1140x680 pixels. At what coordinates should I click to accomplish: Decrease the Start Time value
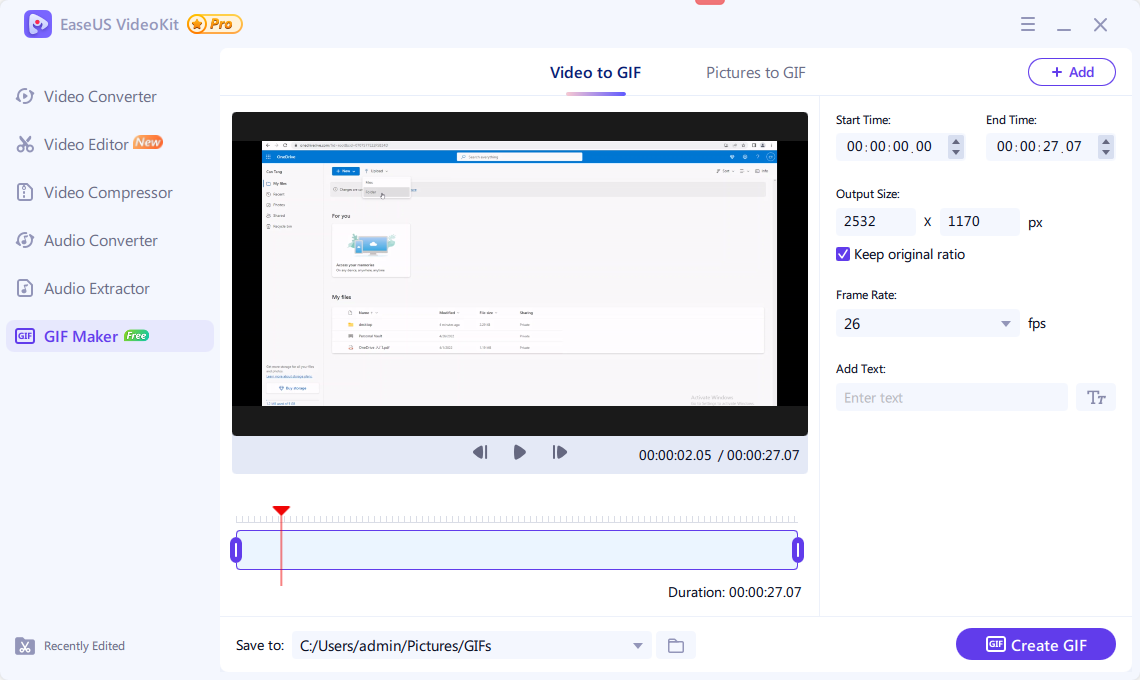(956, 153)
